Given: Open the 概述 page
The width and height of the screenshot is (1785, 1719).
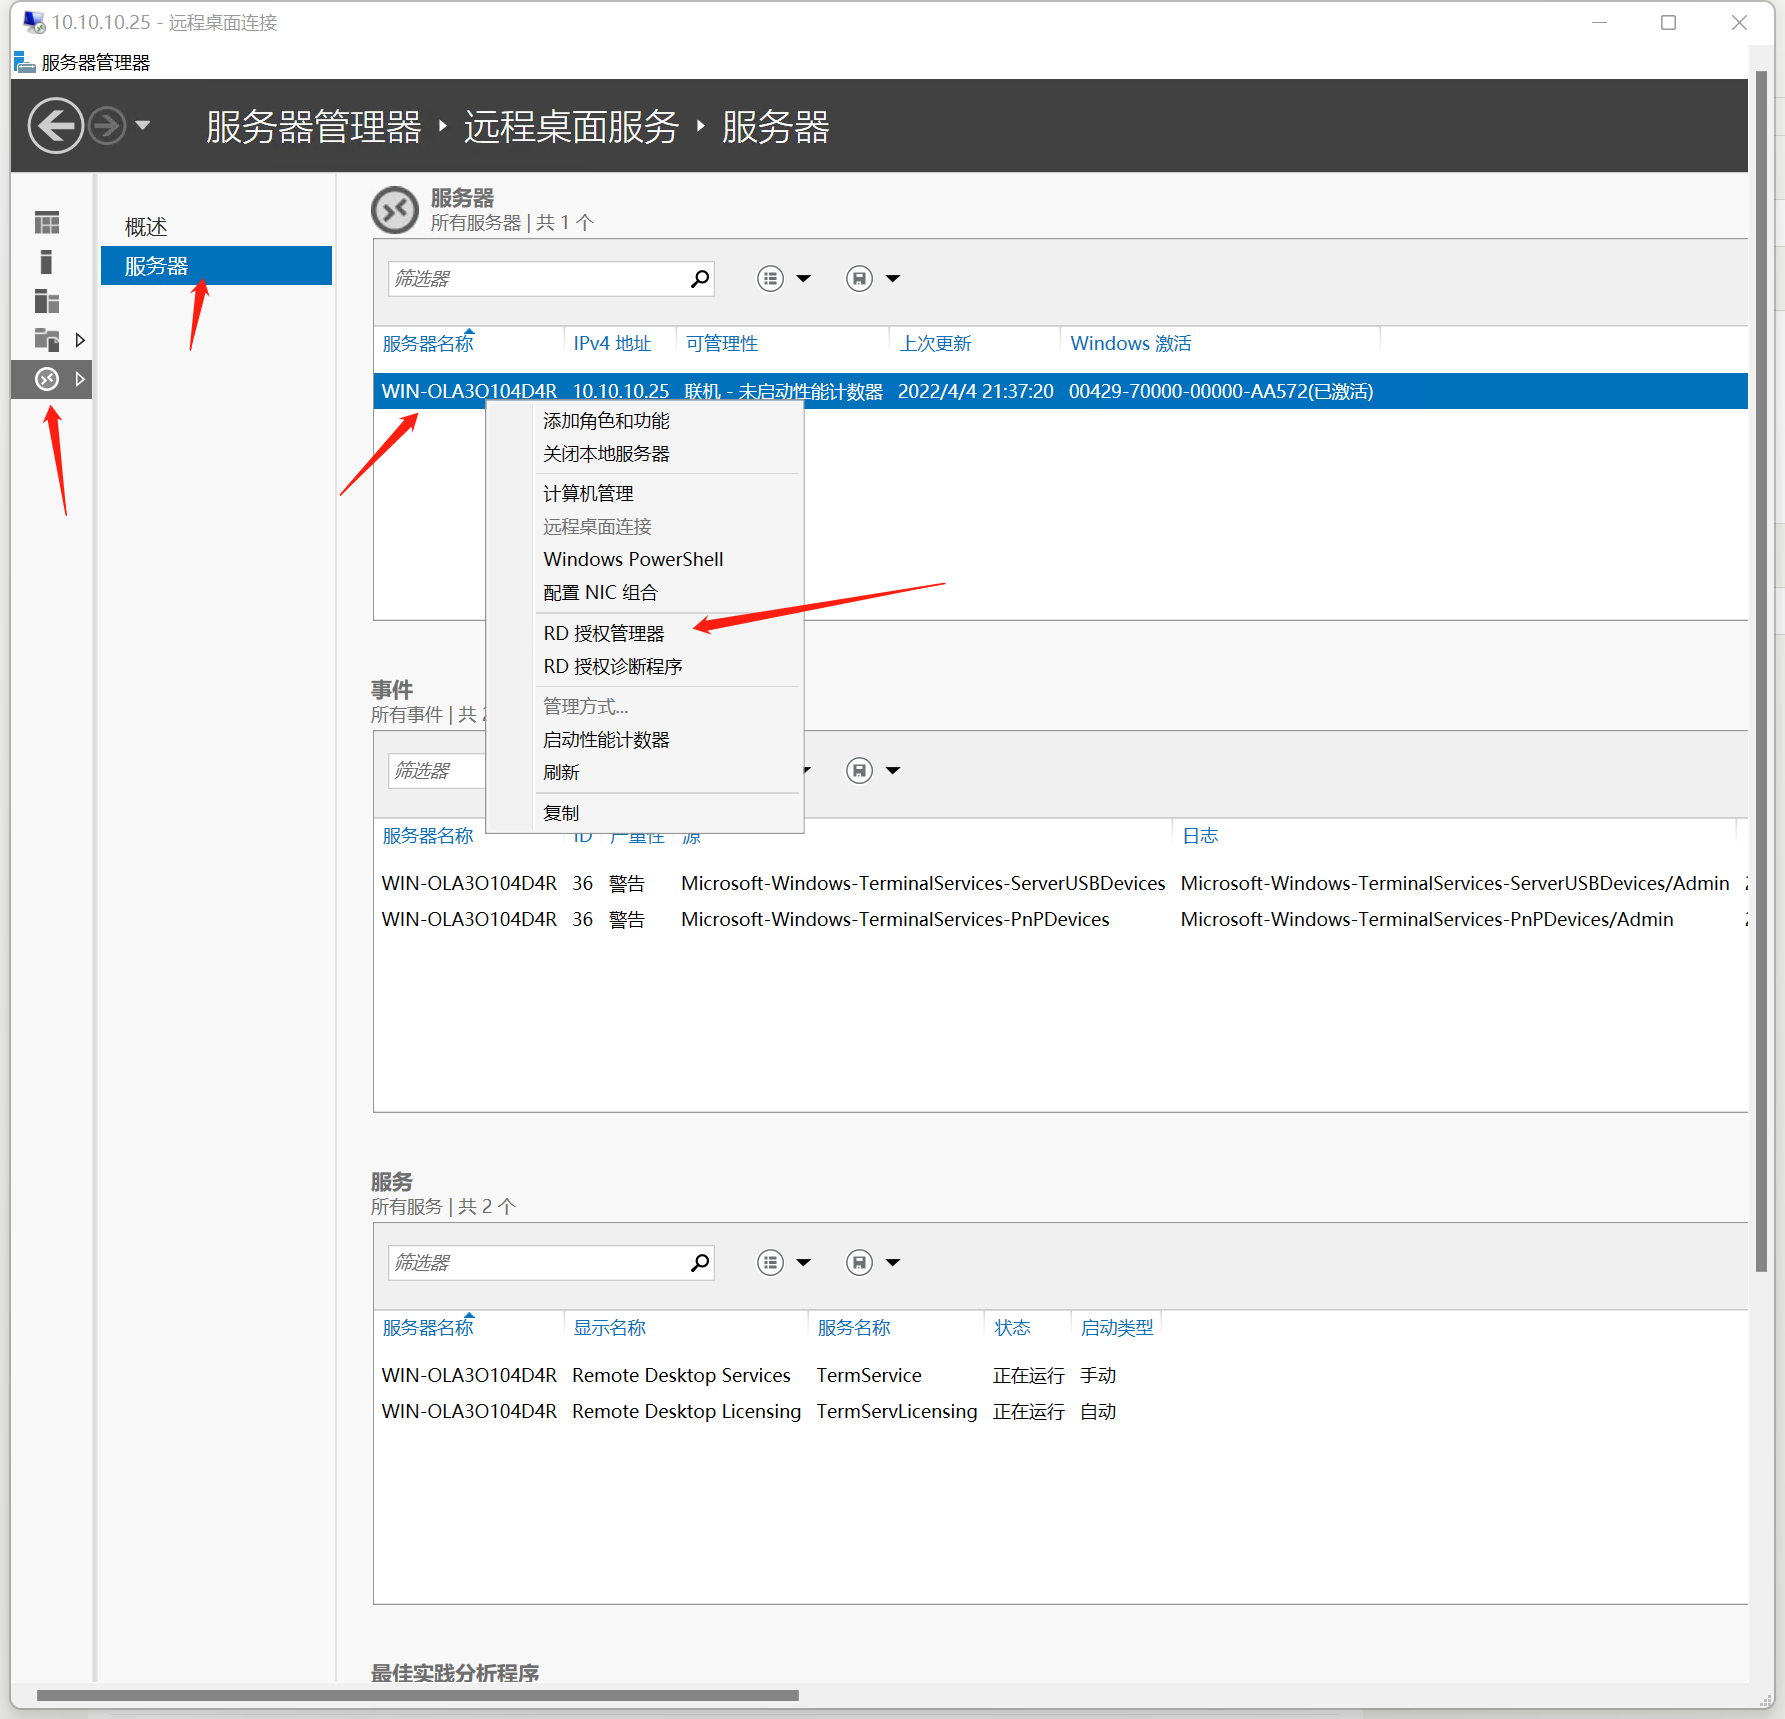Looking at the screenshot, I should tap(146, 227).
